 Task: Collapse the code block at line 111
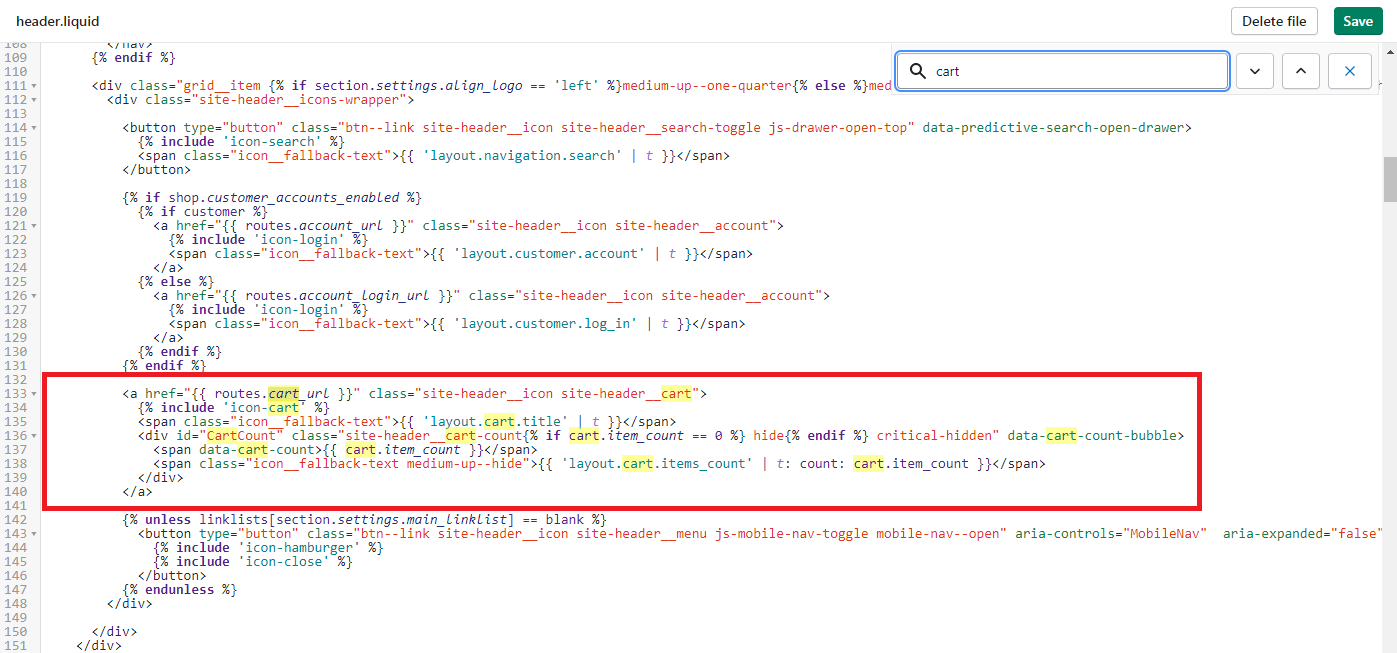coord(34,86)
